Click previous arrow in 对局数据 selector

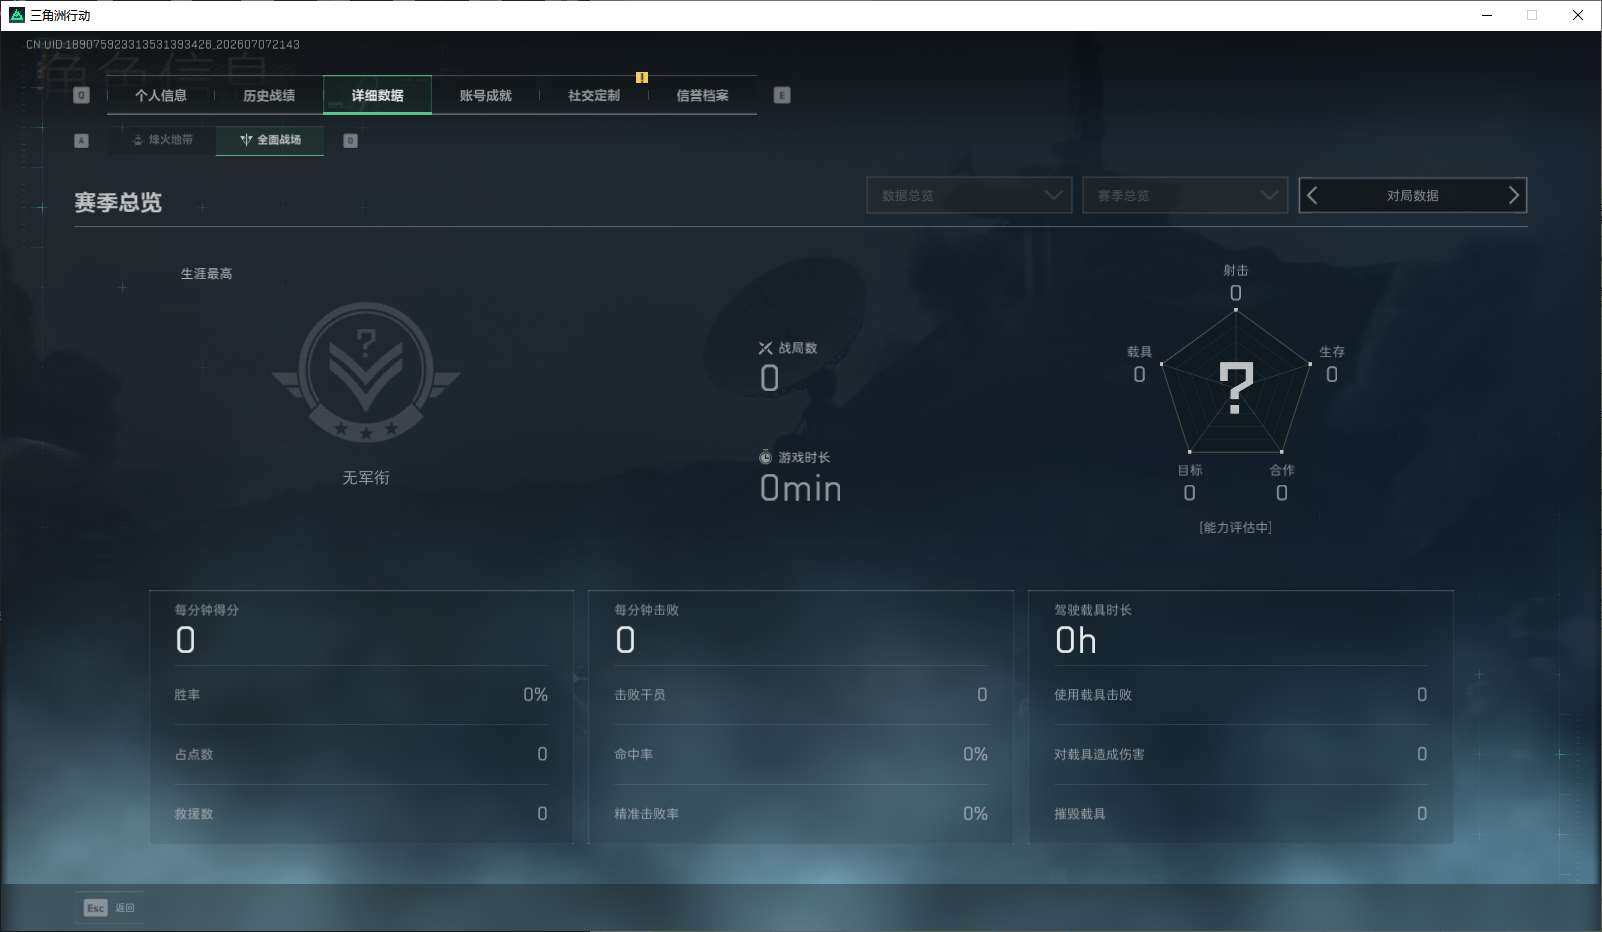[1313, 196]
